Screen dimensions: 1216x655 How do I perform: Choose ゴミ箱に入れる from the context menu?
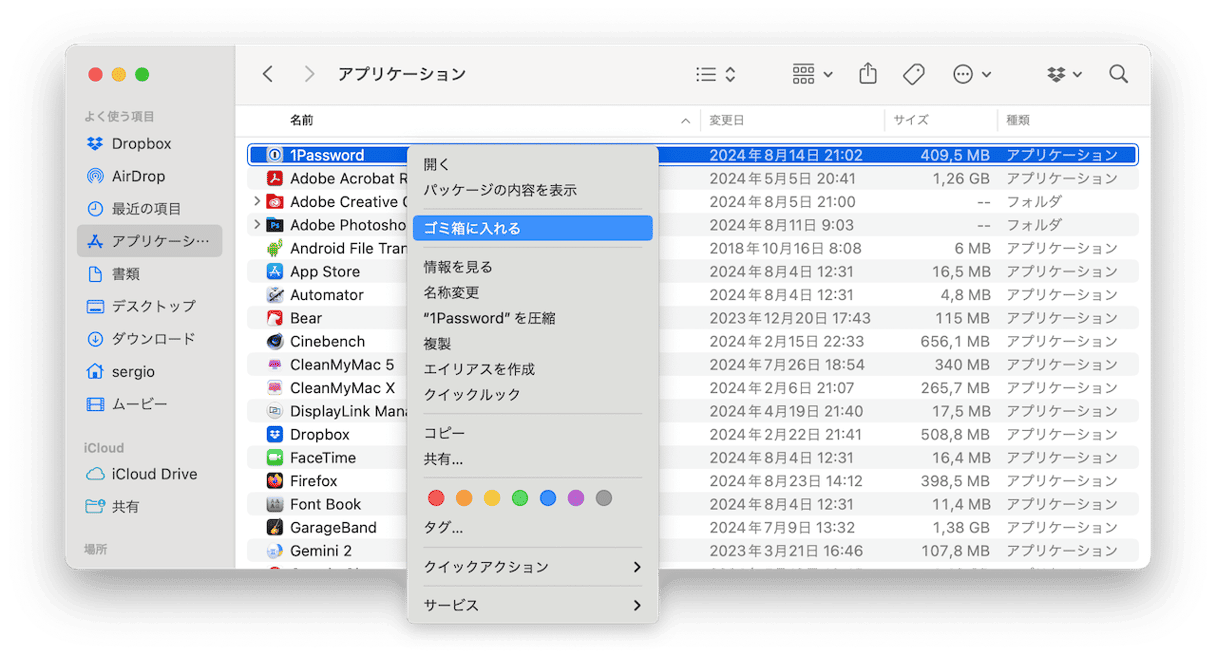[x=533, y=228]
